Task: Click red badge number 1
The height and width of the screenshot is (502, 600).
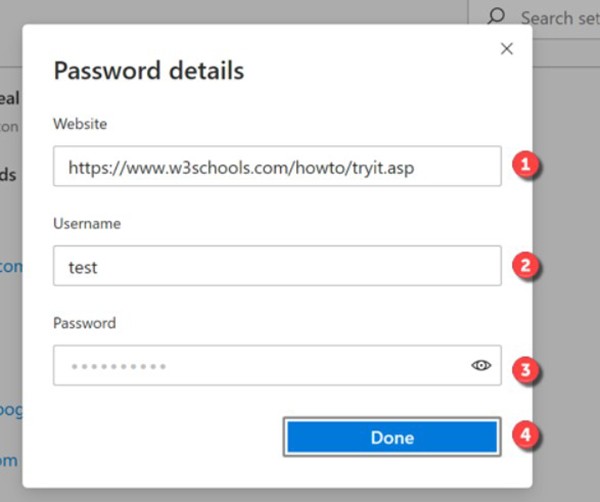Action: (527, 167)
